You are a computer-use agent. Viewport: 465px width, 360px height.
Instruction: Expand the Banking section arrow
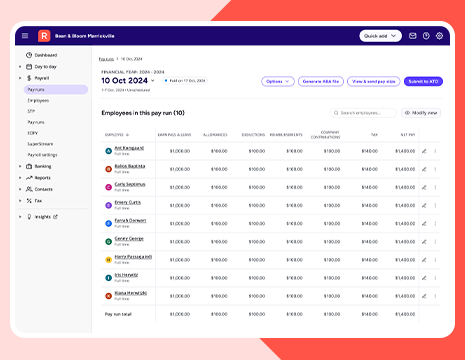pyautogui.click(x=20, y=166)
